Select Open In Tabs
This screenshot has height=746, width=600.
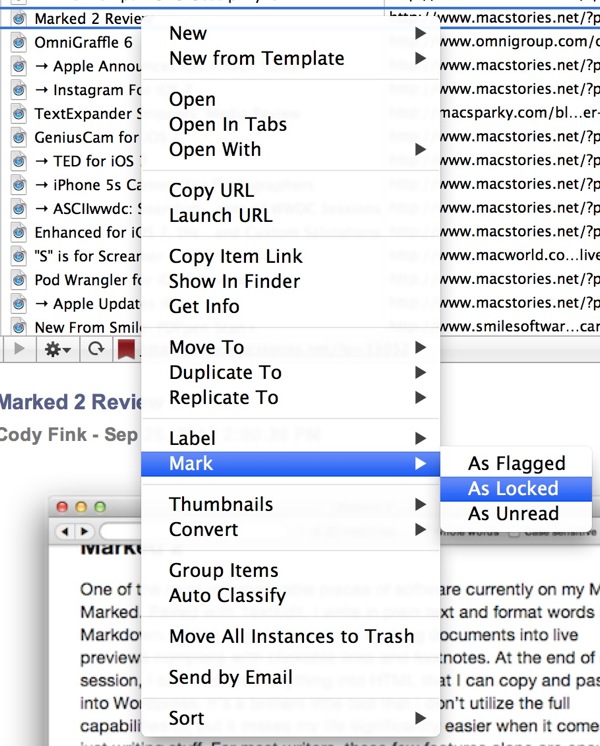point(290,125)
